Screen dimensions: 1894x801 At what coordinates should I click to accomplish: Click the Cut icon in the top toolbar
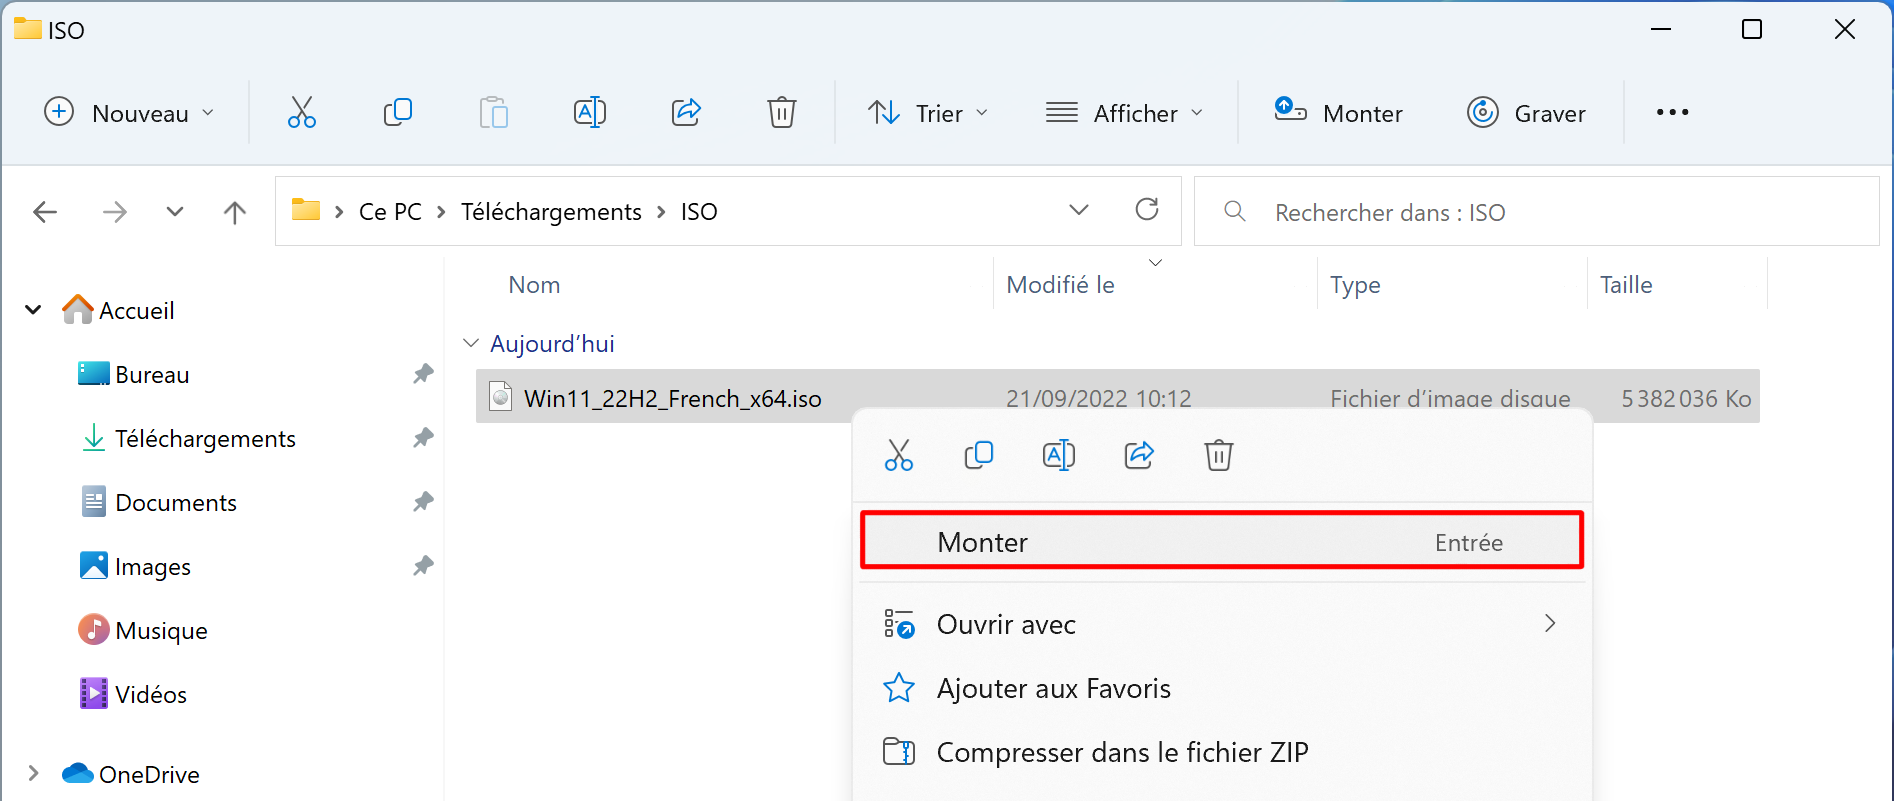click(x=301, y=112)
